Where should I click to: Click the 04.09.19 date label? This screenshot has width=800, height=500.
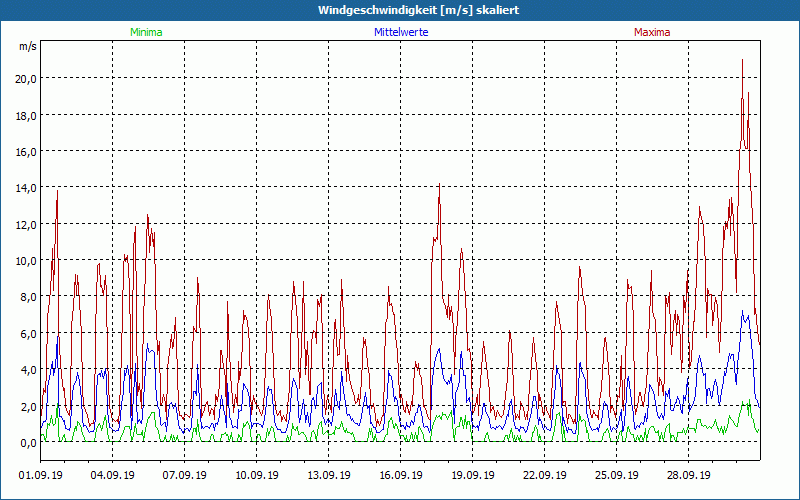coord(112,476)
